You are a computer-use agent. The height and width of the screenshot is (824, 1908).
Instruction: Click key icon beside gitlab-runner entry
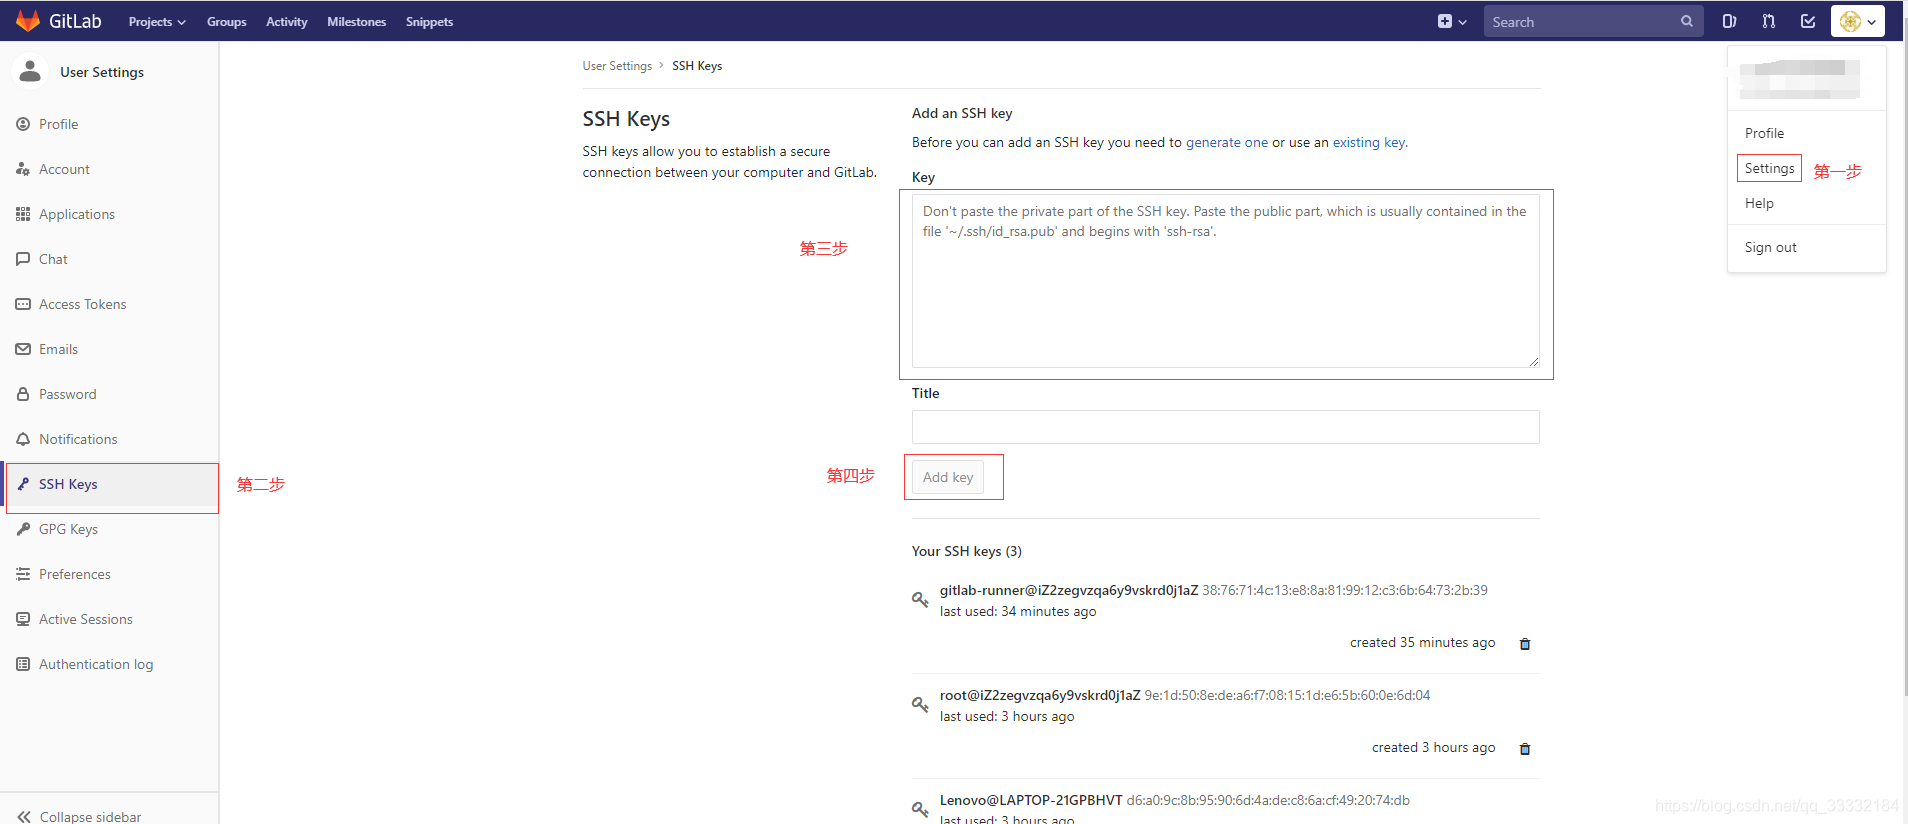tap(920, 600)
